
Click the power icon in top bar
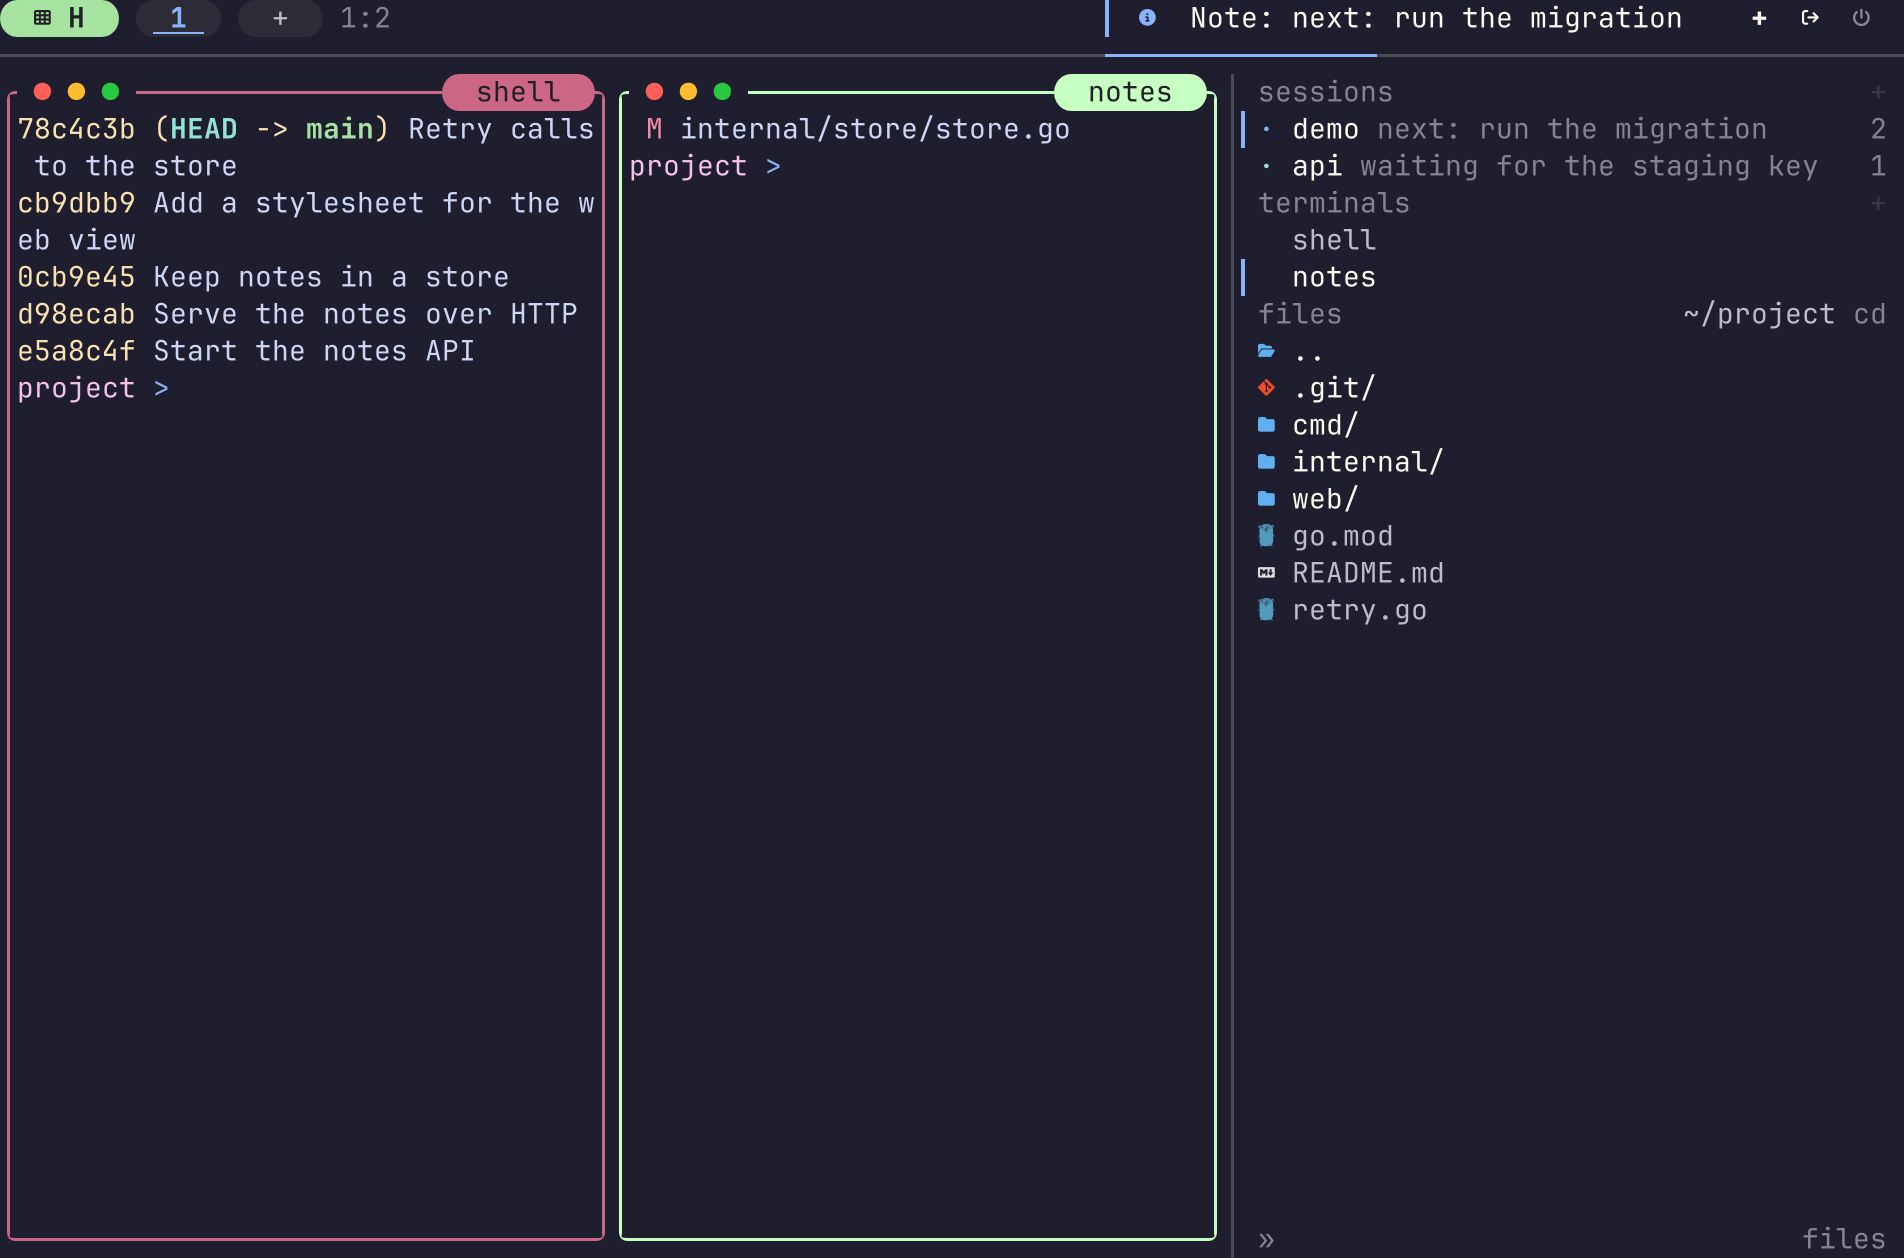pos(1861,18)
